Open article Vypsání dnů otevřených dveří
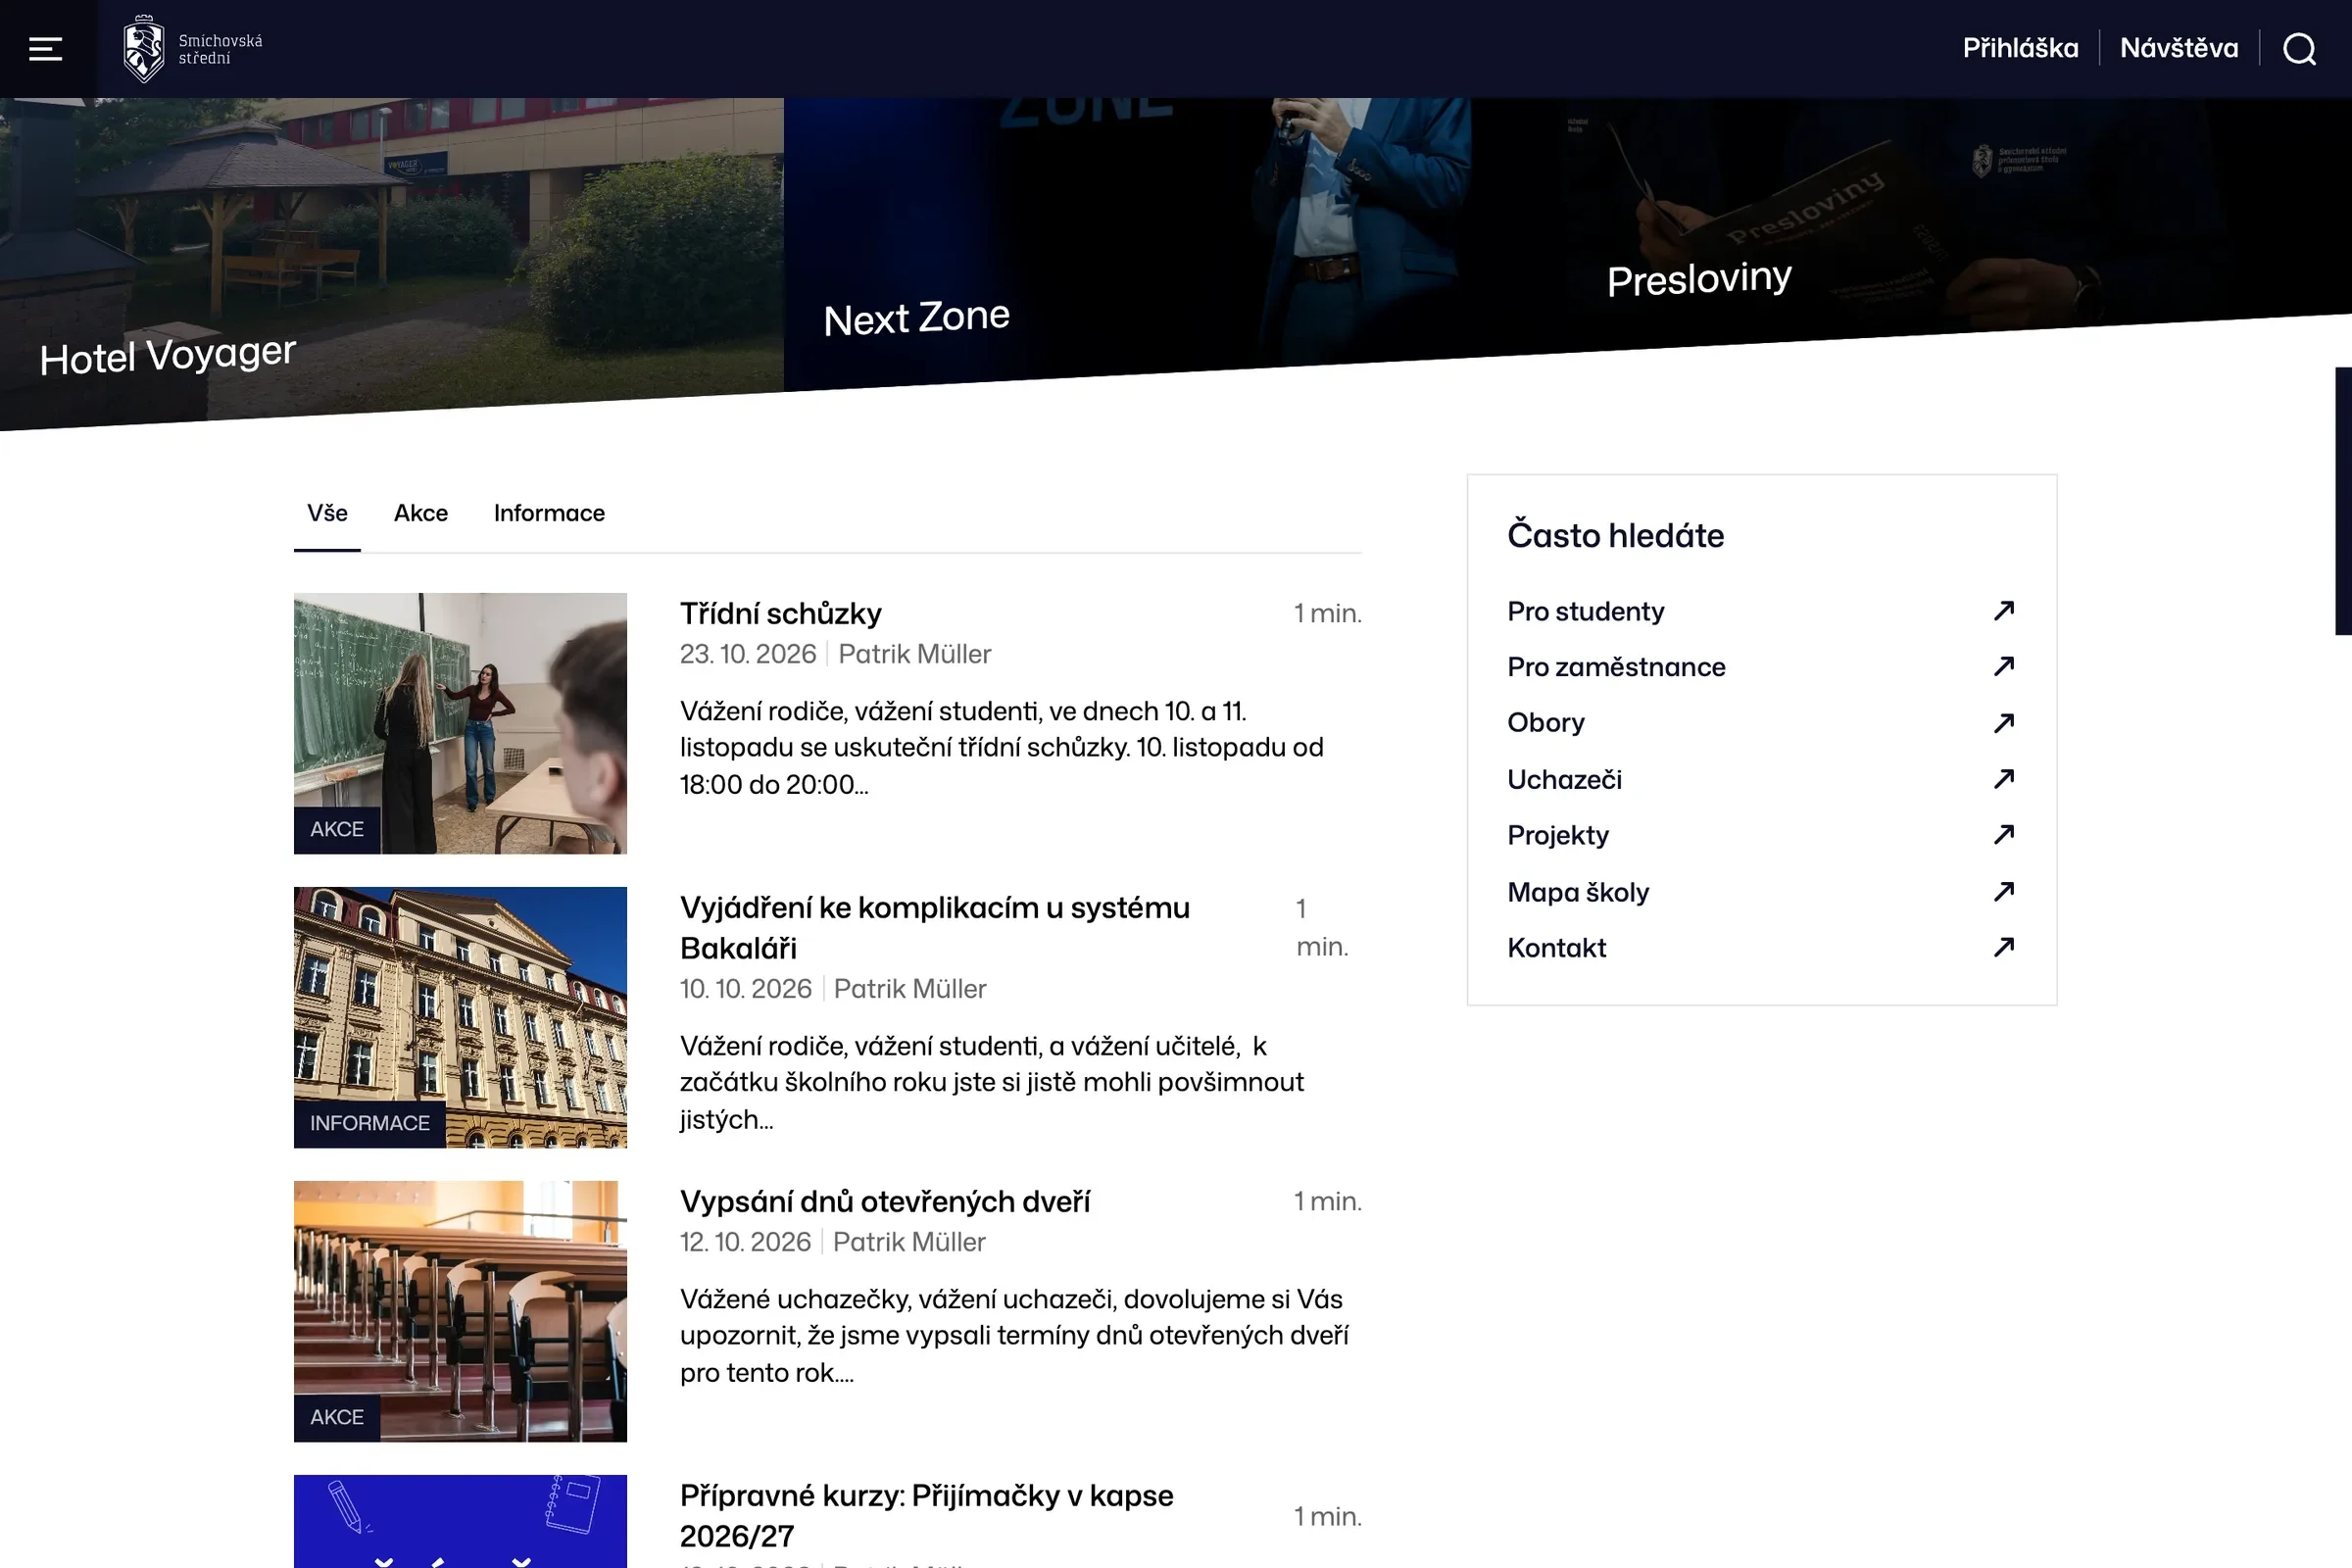Screen dimensions: 2352x1568 (885, 1201)
